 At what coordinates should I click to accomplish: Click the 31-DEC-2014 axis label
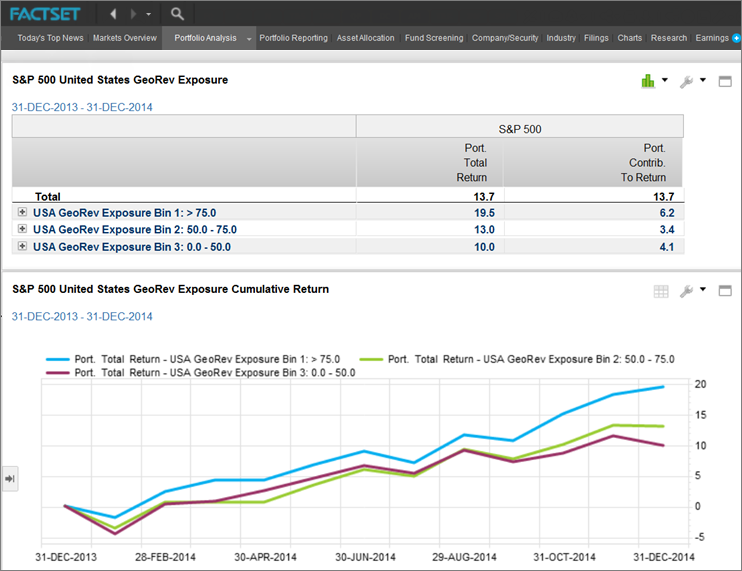click(663, 557)
